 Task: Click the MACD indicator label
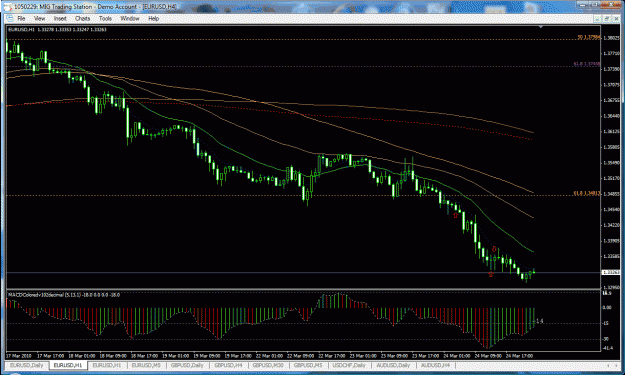(x=64, y=295)
